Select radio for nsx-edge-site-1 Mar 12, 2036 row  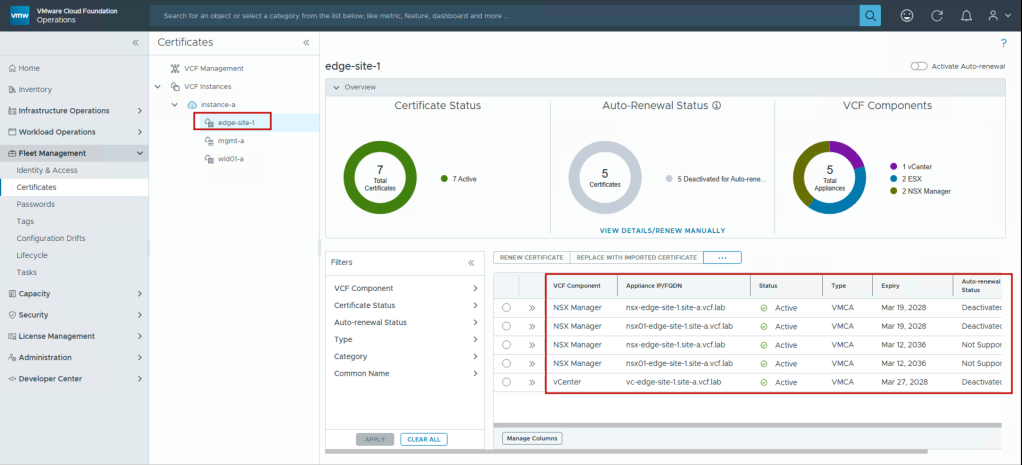tap(506, 345)
